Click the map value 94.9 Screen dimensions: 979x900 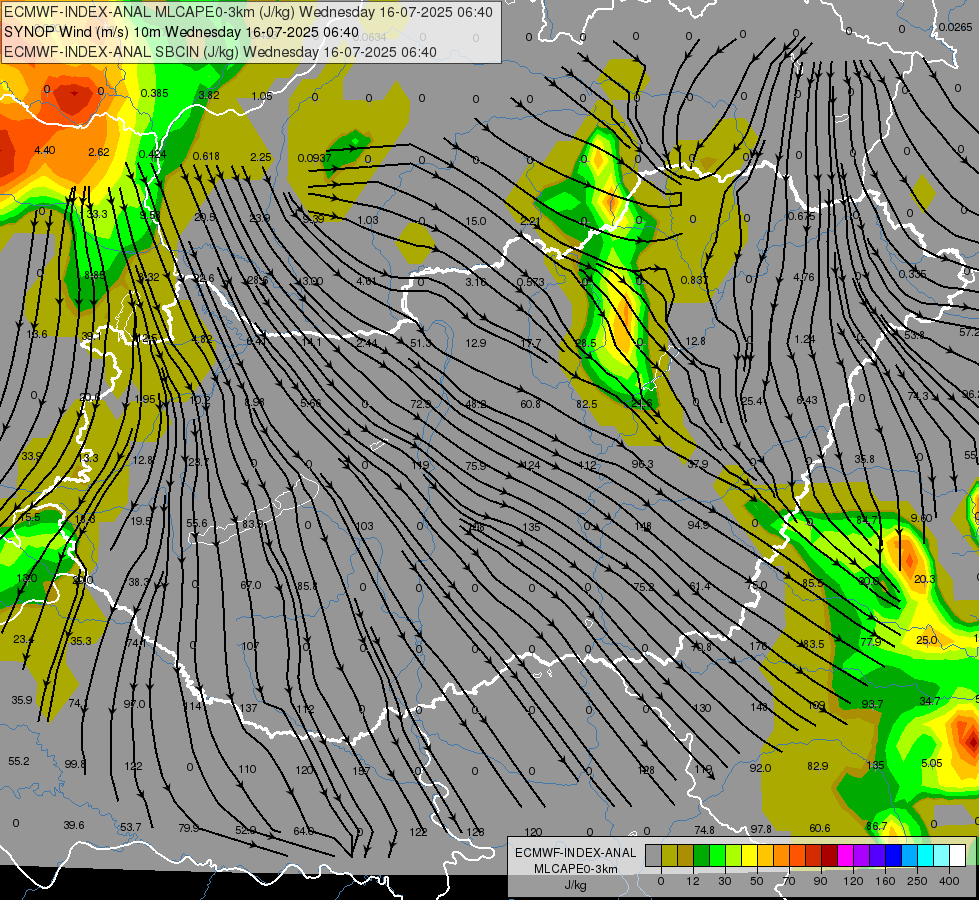click(698, 525)
